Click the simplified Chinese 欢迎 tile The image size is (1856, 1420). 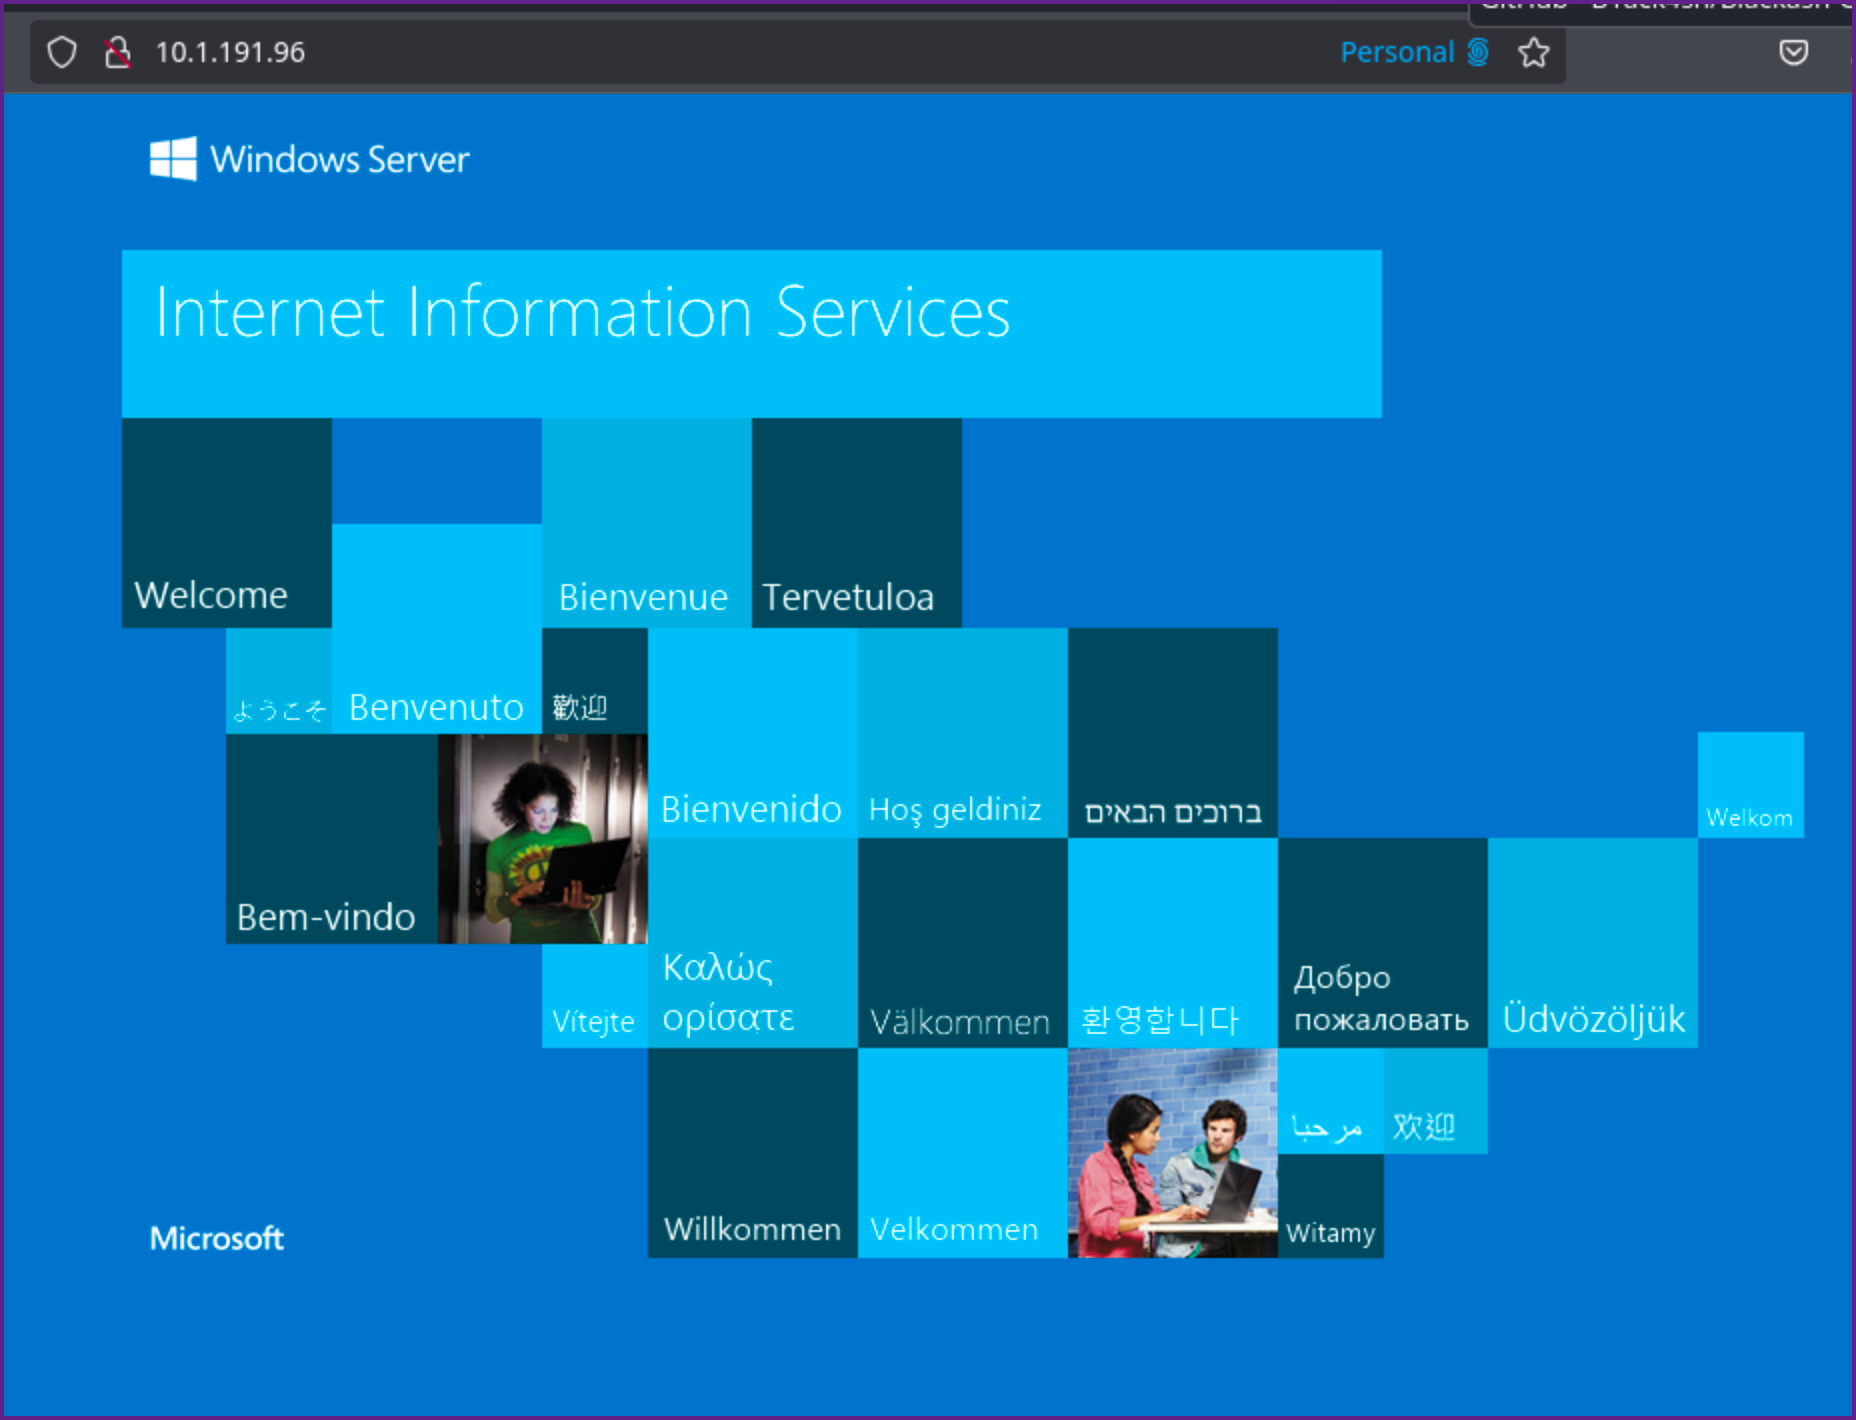tap(1436, 1101)
